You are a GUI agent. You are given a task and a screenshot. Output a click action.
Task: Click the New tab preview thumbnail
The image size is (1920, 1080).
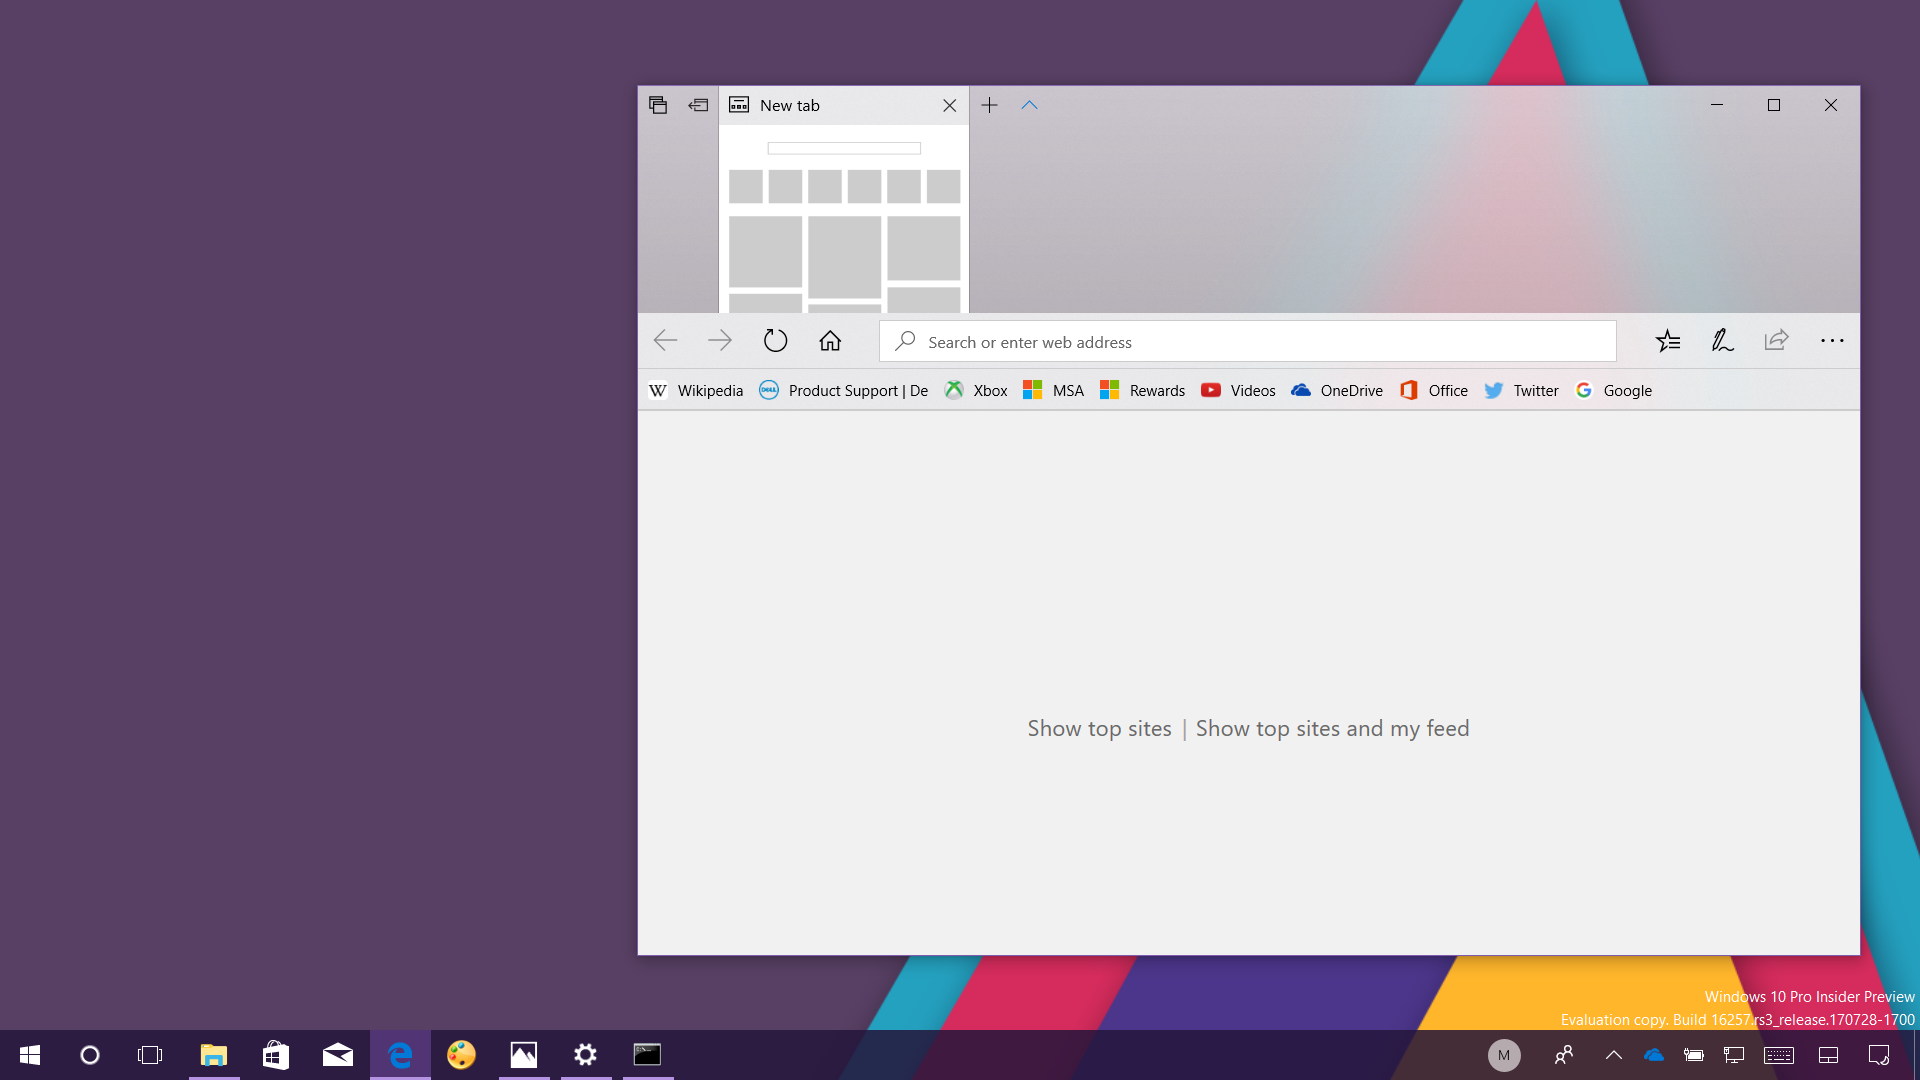[x=844, y=220]
